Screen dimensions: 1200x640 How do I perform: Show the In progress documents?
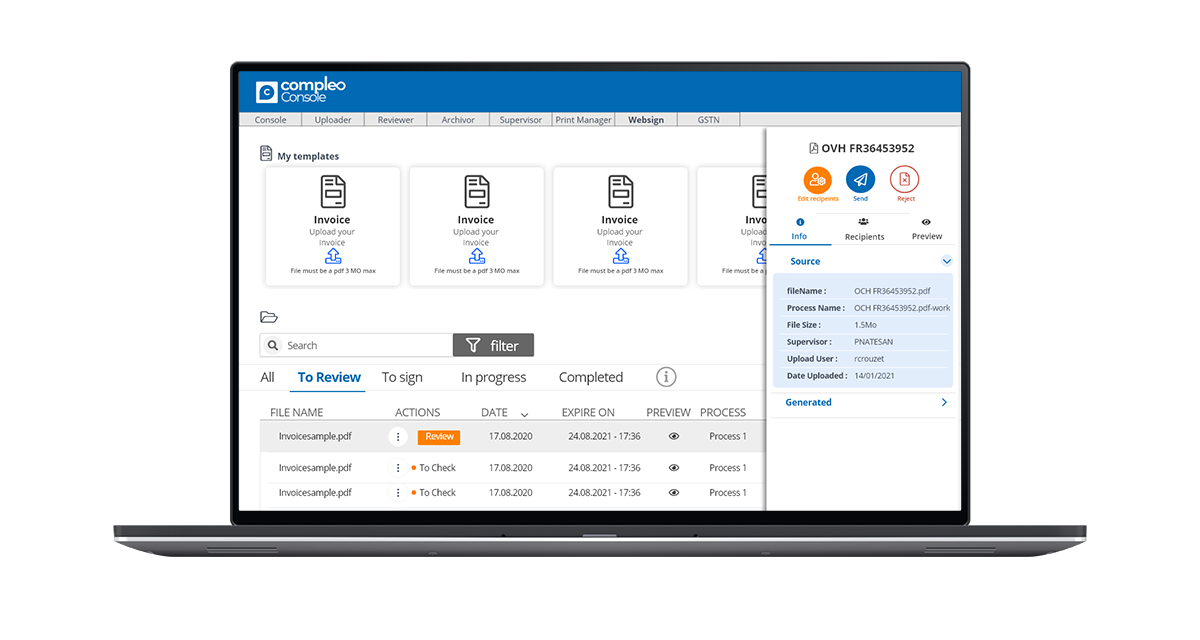click(493, 377)
